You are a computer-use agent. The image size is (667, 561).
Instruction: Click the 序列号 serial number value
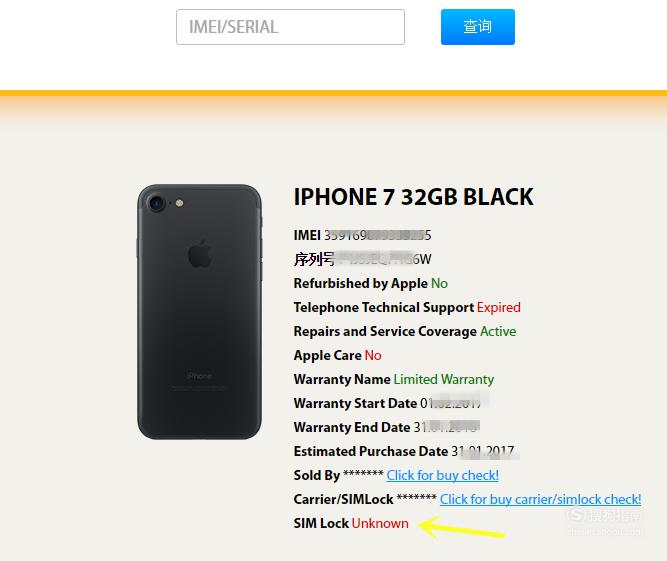click(383, 259)
